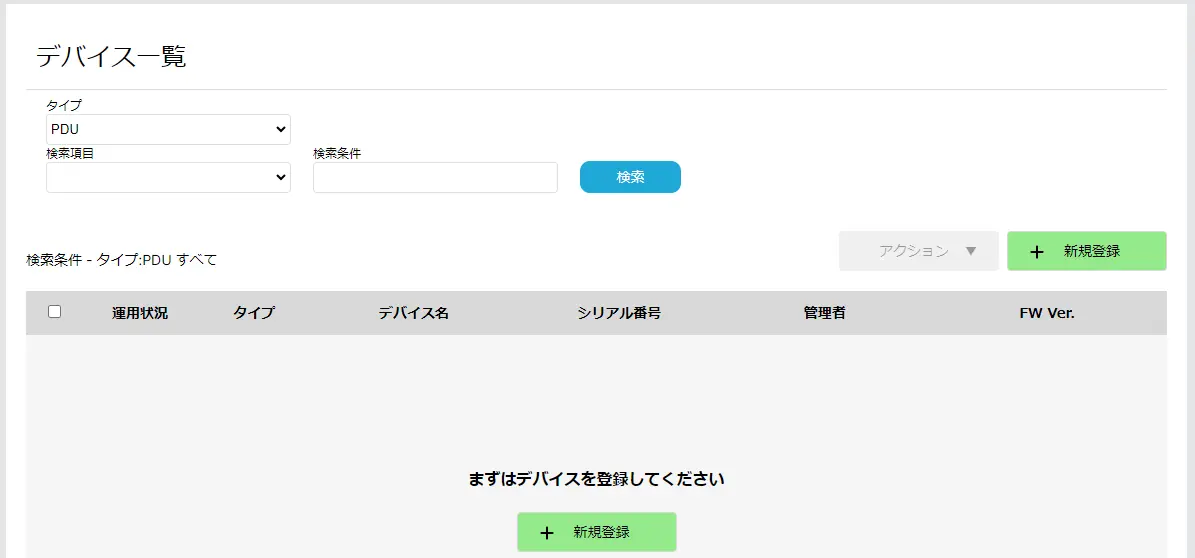Click the 検索条件 - タイプ:PDU すべて summary text

122,260
